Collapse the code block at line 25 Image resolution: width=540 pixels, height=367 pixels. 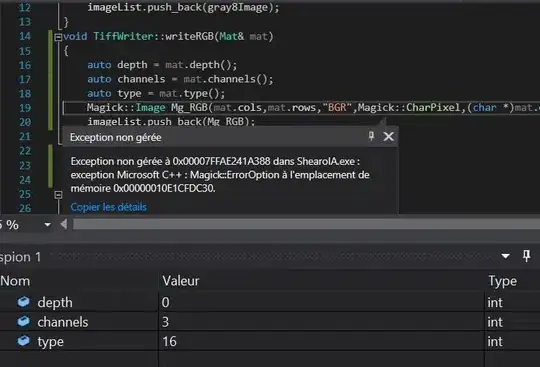tap(58, 195)
